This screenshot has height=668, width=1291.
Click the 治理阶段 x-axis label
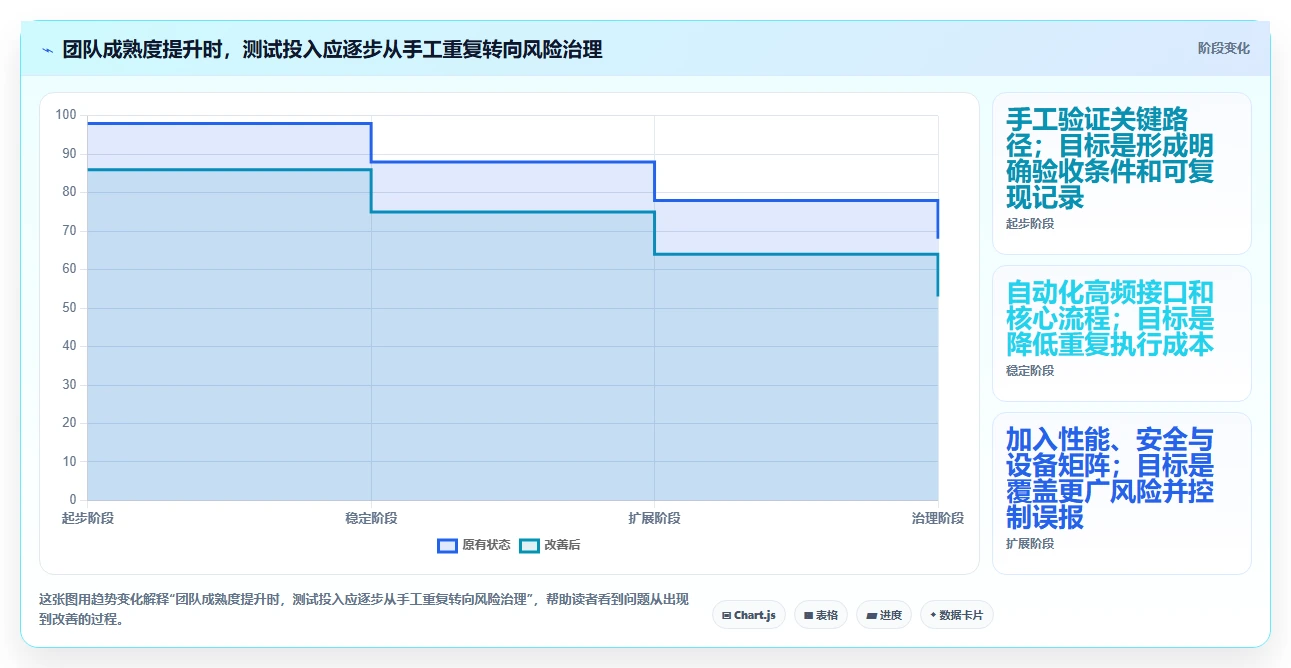[938, 518]
